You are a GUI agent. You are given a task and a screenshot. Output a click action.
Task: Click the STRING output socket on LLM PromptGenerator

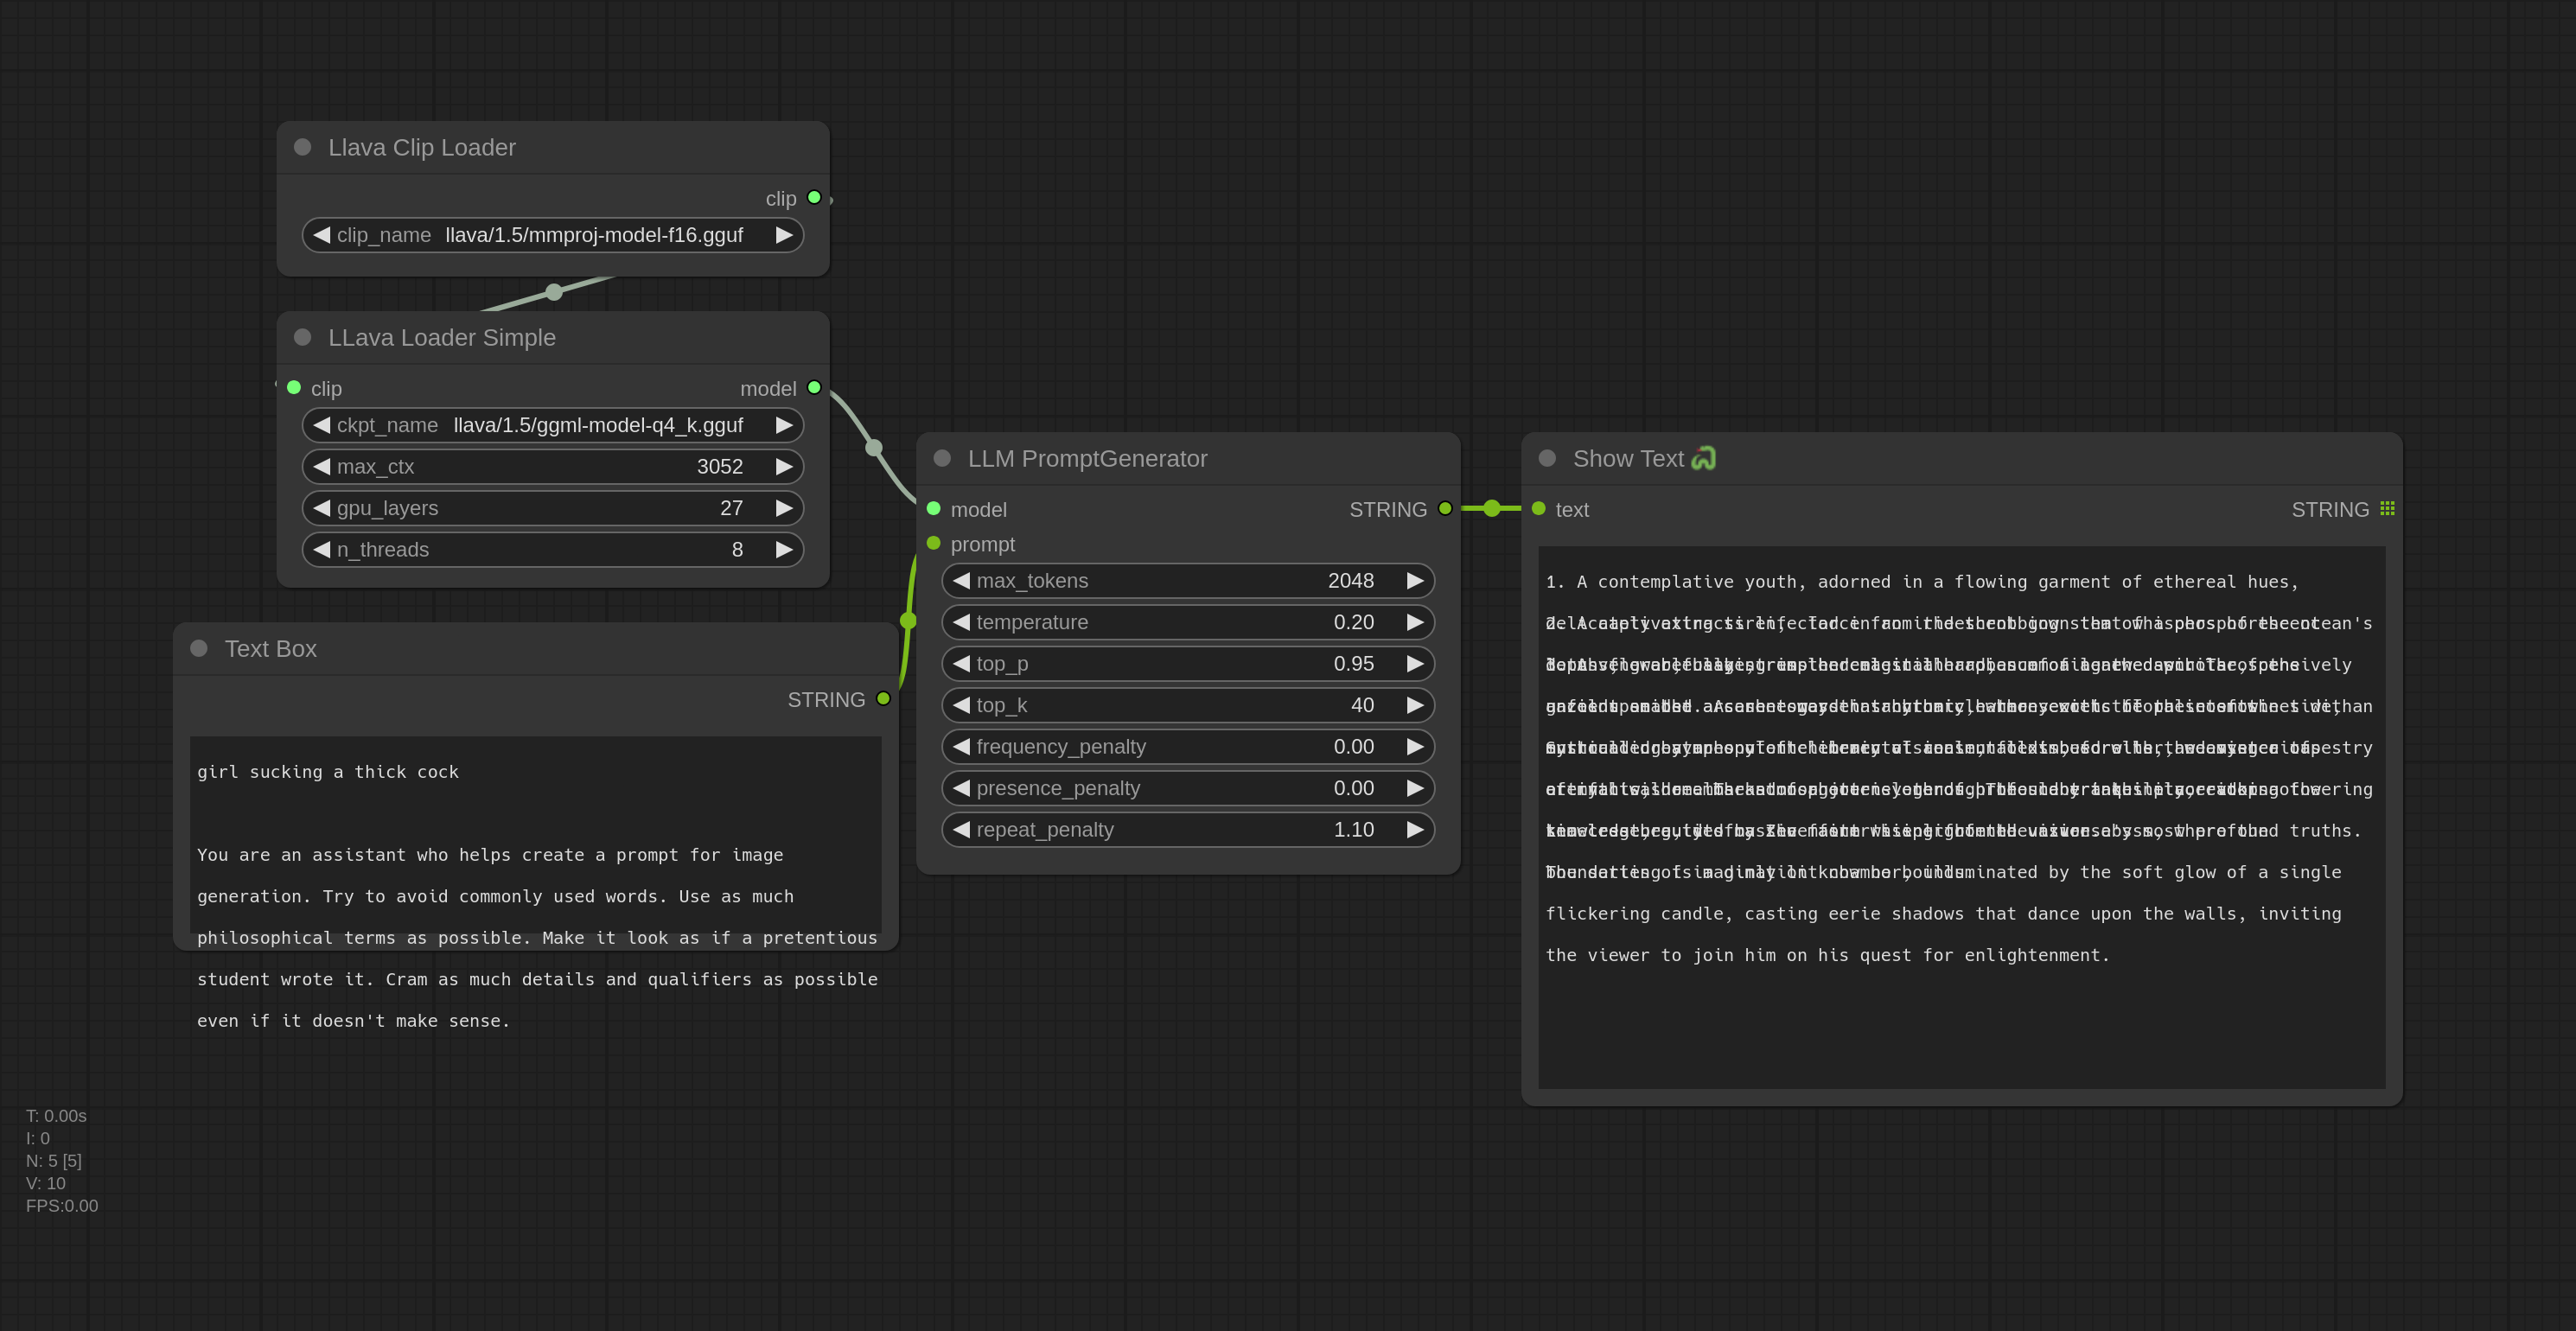tap(1445, 508)
